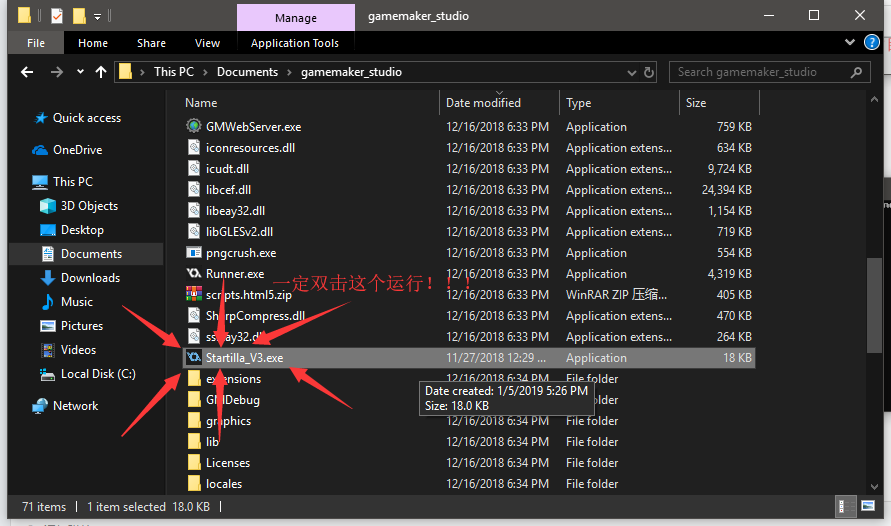Switch to large icons view layout
The image size is (891, 526).
(x=867, y=506)
